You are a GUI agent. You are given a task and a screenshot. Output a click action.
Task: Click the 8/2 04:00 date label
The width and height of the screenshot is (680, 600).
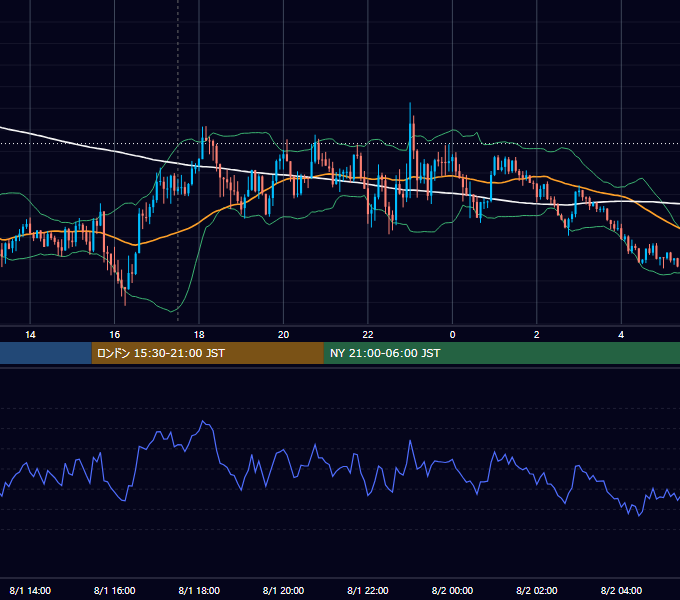(x=621, y=590)
